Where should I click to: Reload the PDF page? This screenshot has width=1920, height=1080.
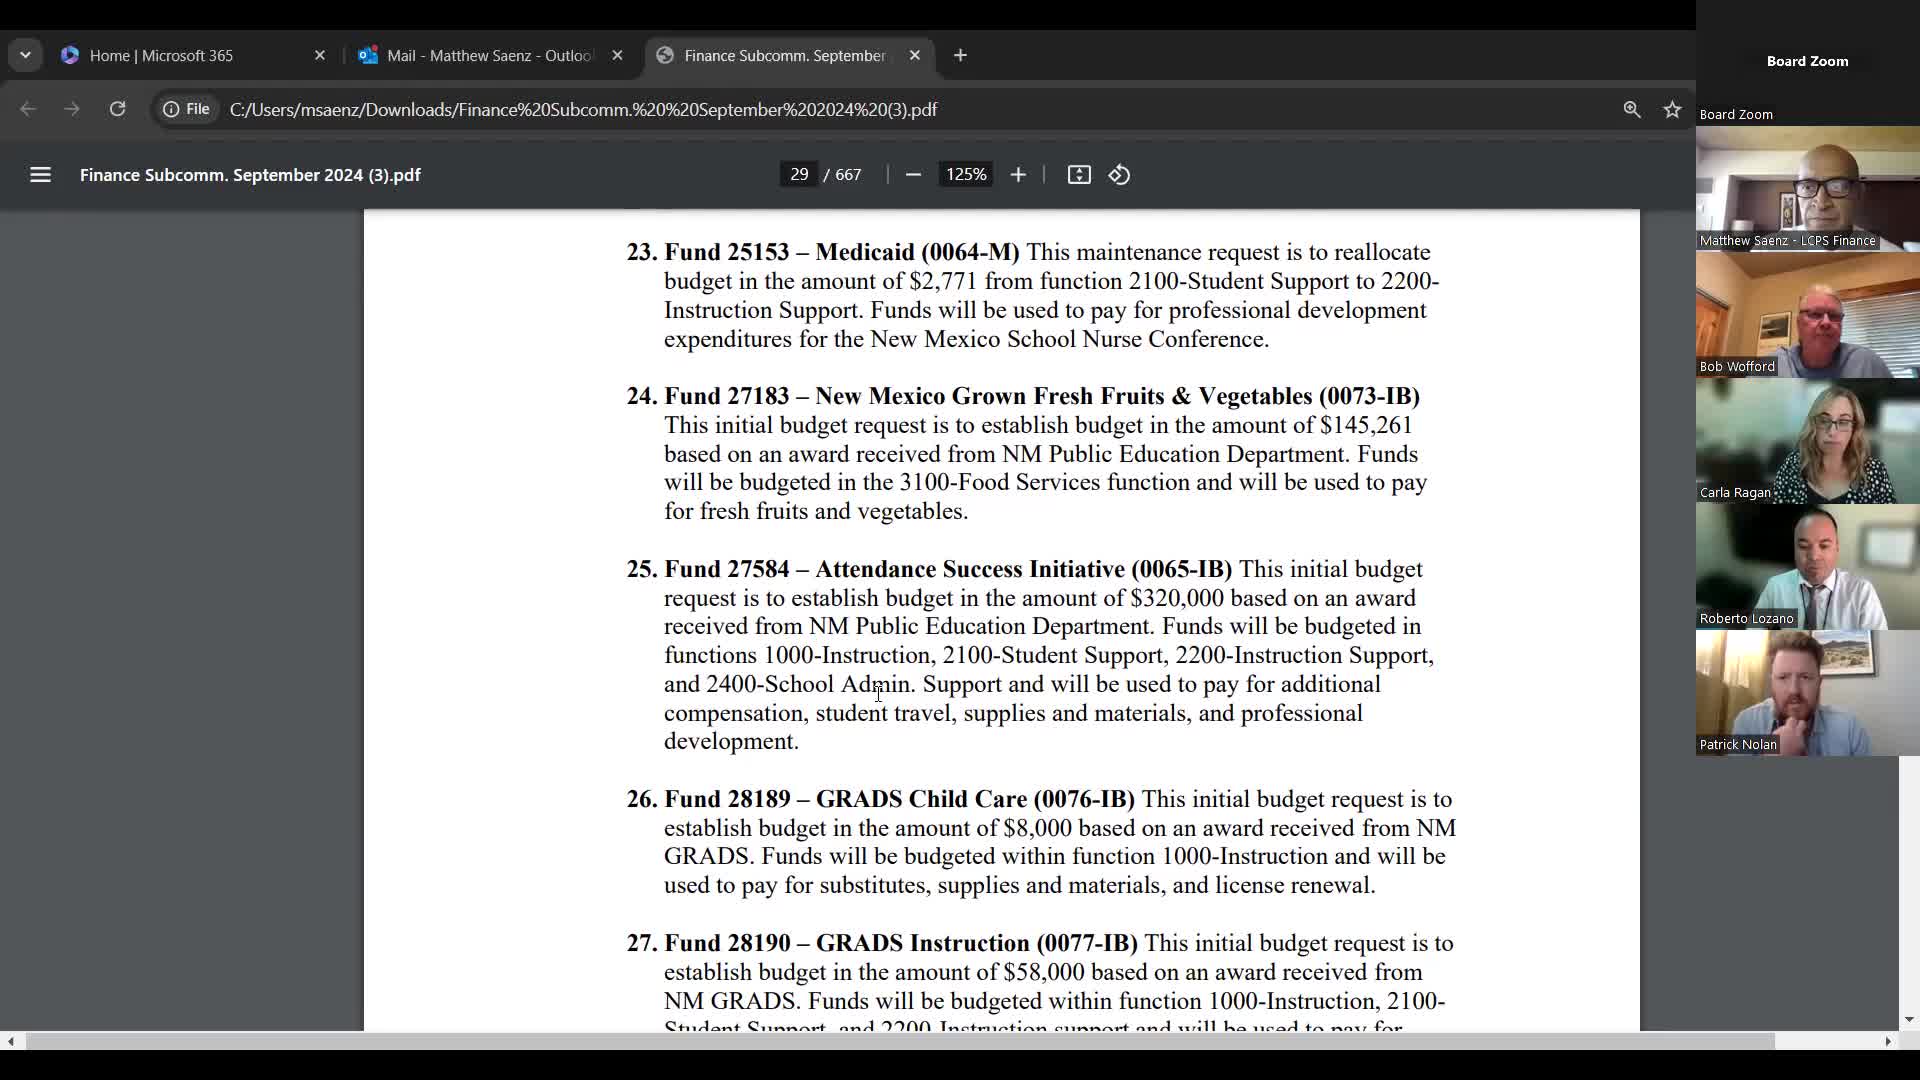point(117,109)
